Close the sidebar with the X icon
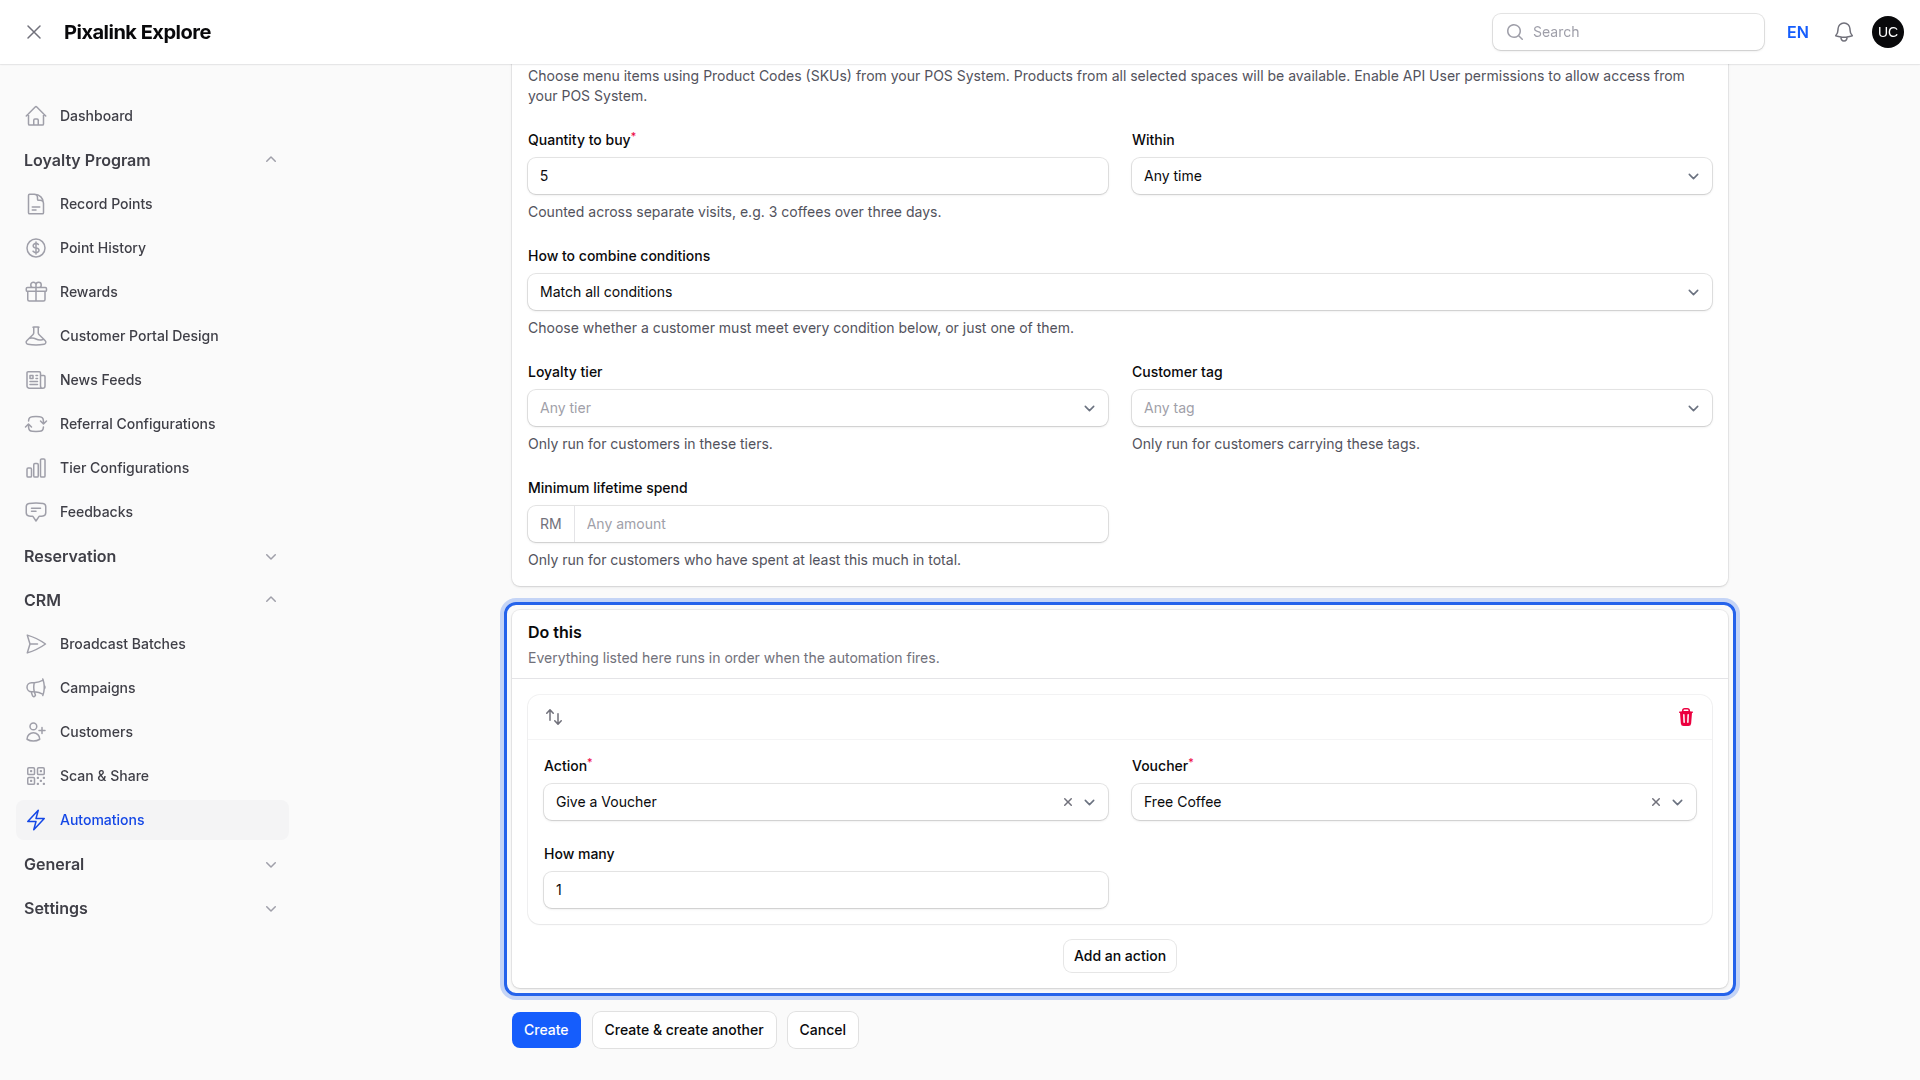 point(34,32)
